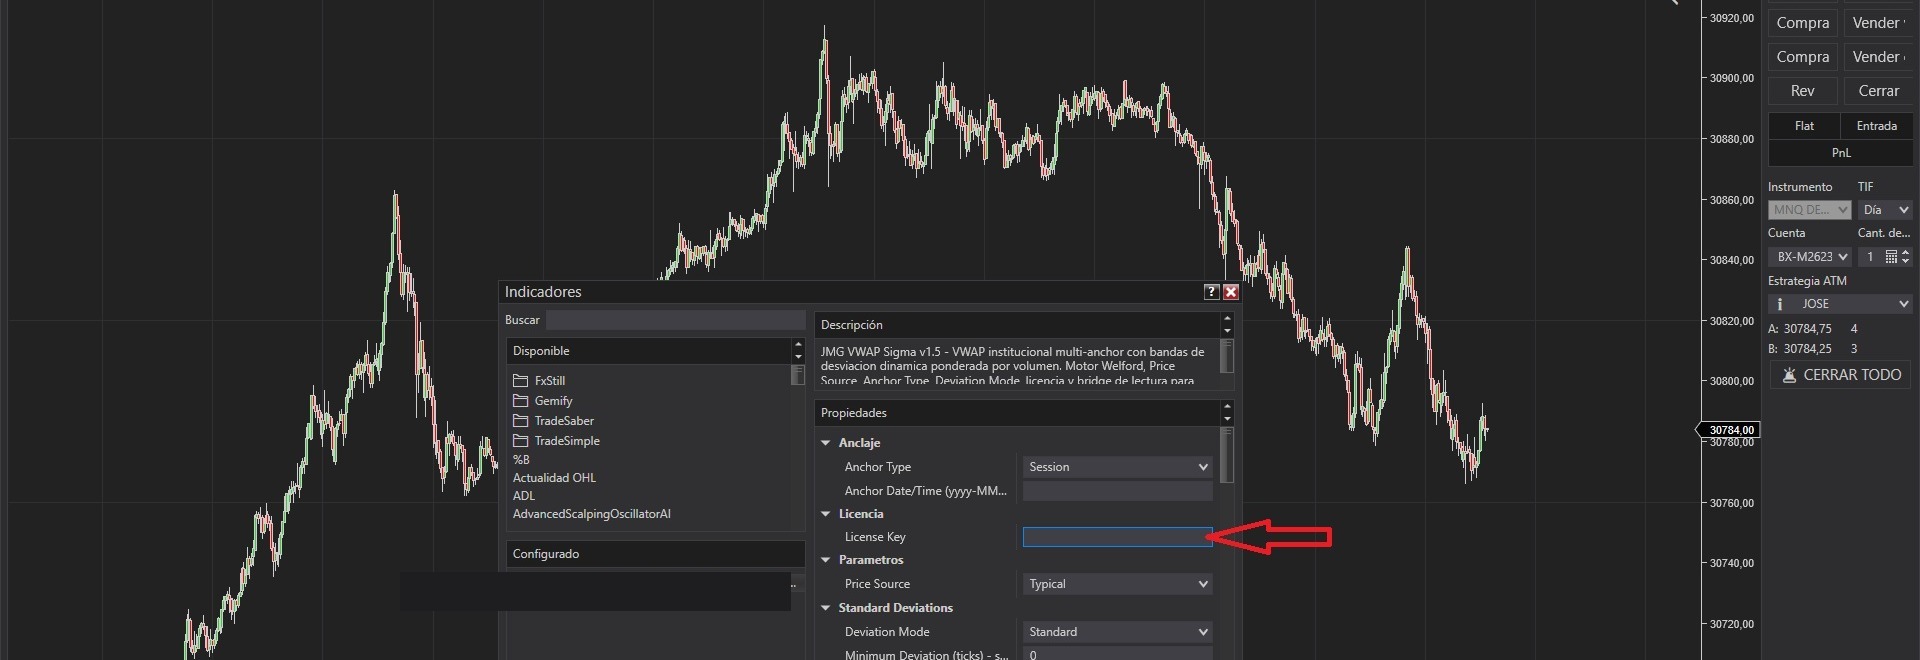Open the Gemify indicator folder
Image resolution: width=1920 pixels, height=660 pixels.
(543, 401)
